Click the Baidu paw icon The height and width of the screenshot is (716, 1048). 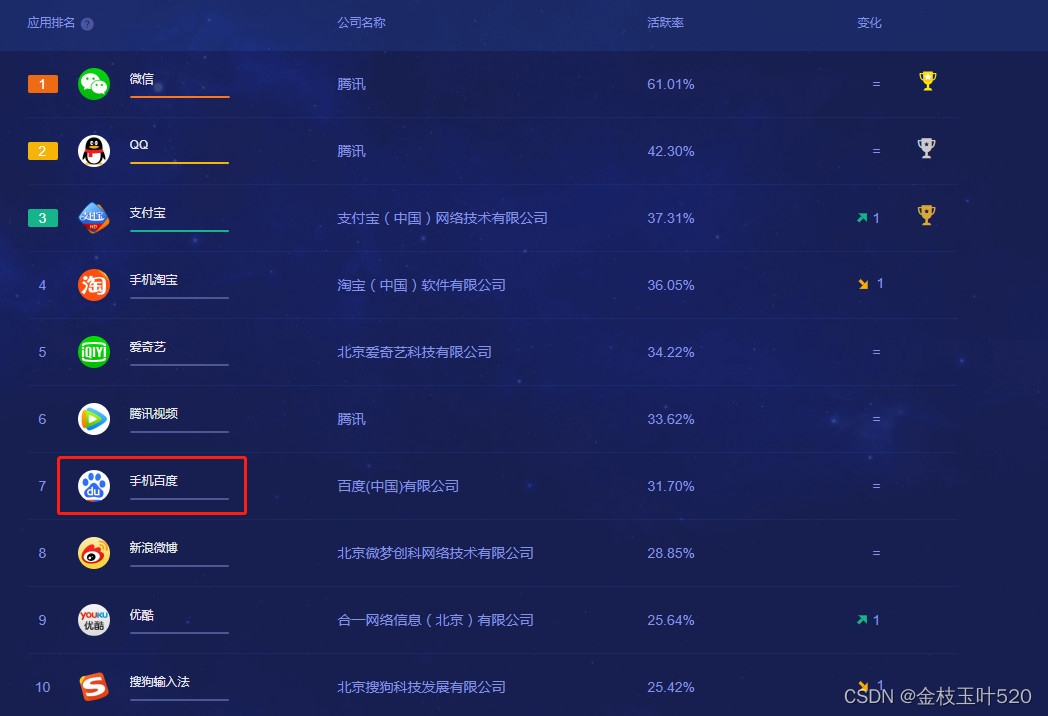[94, 486]
